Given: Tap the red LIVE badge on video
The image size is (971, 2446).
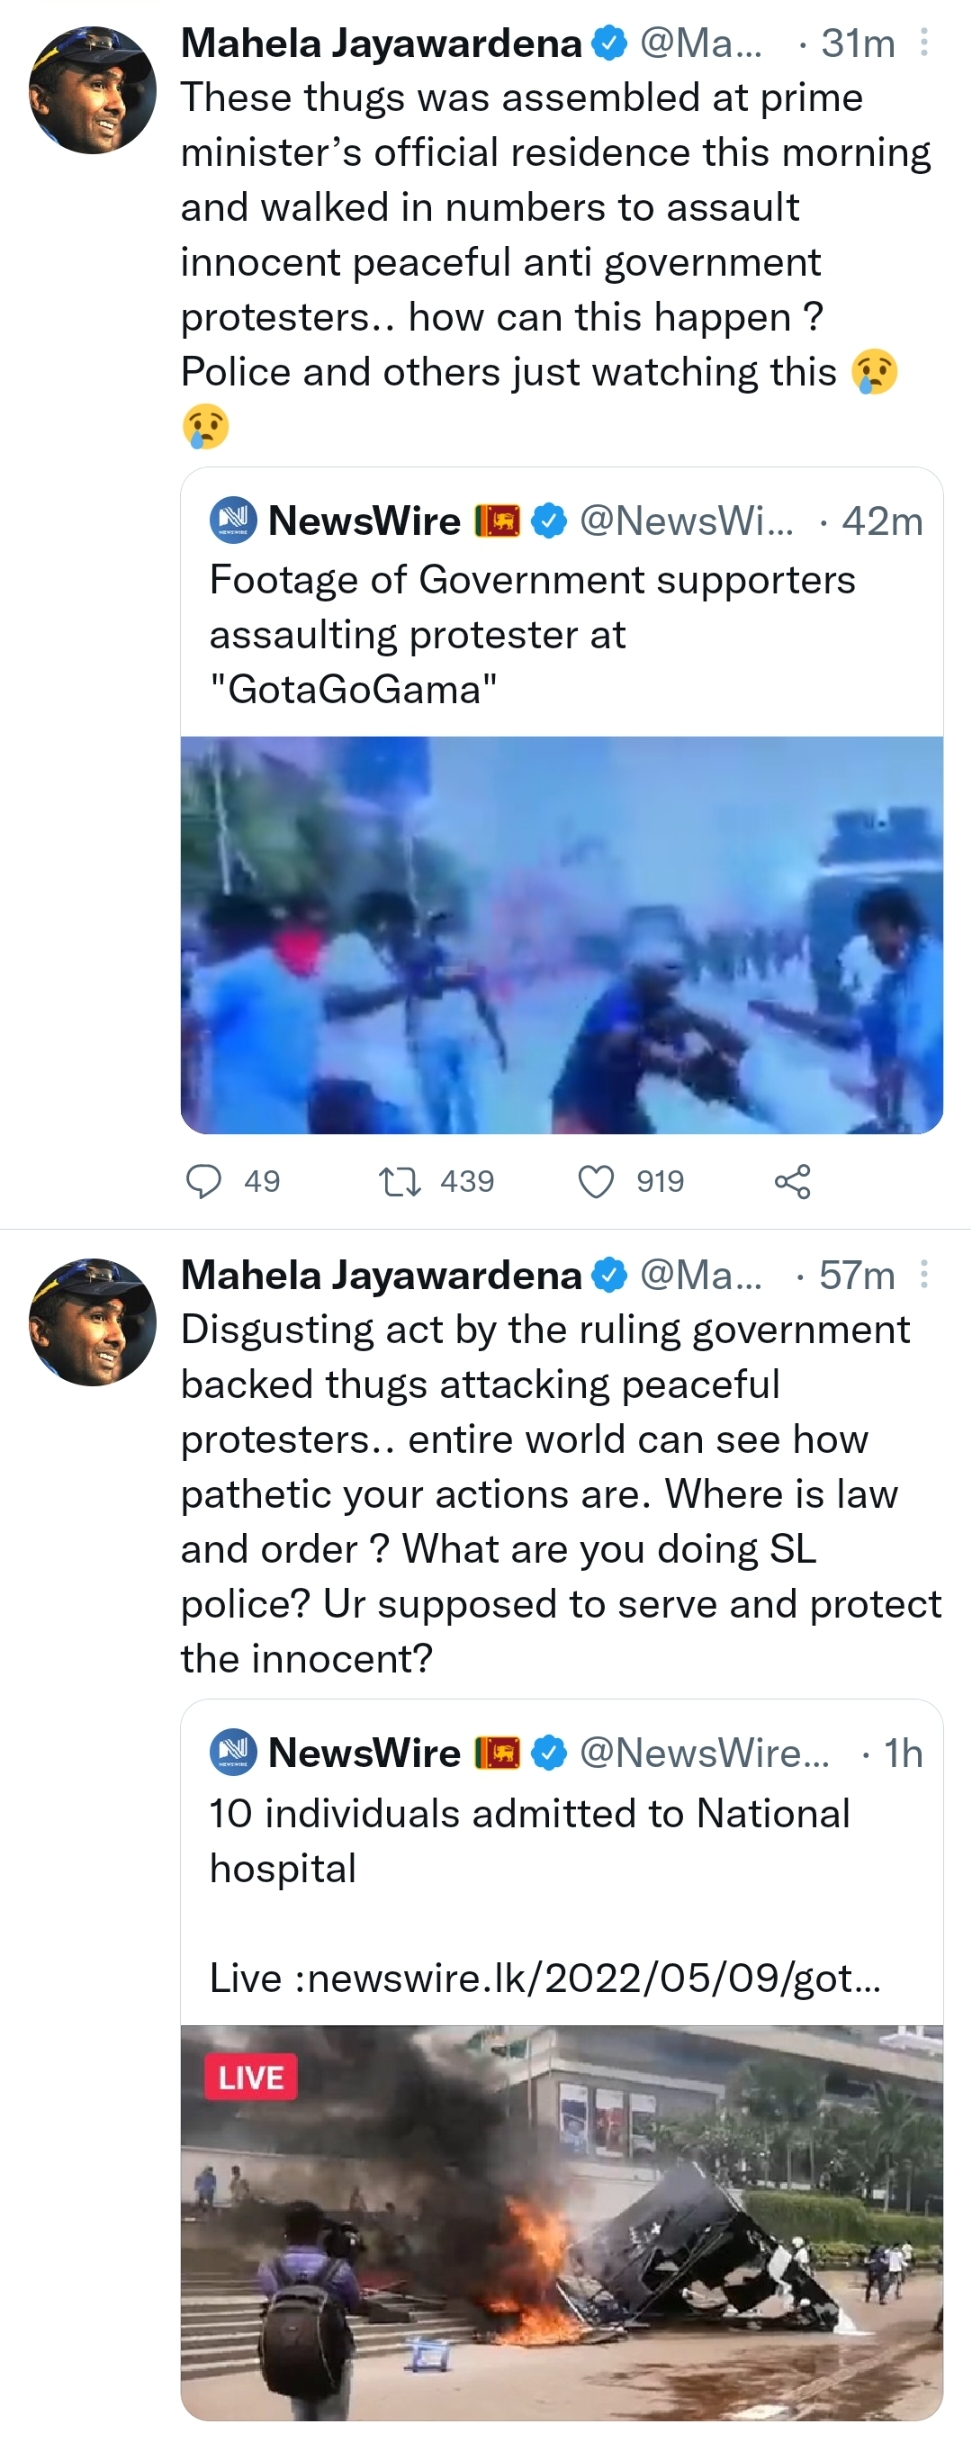Looking at the screenshot, I should click(251, 2078).
